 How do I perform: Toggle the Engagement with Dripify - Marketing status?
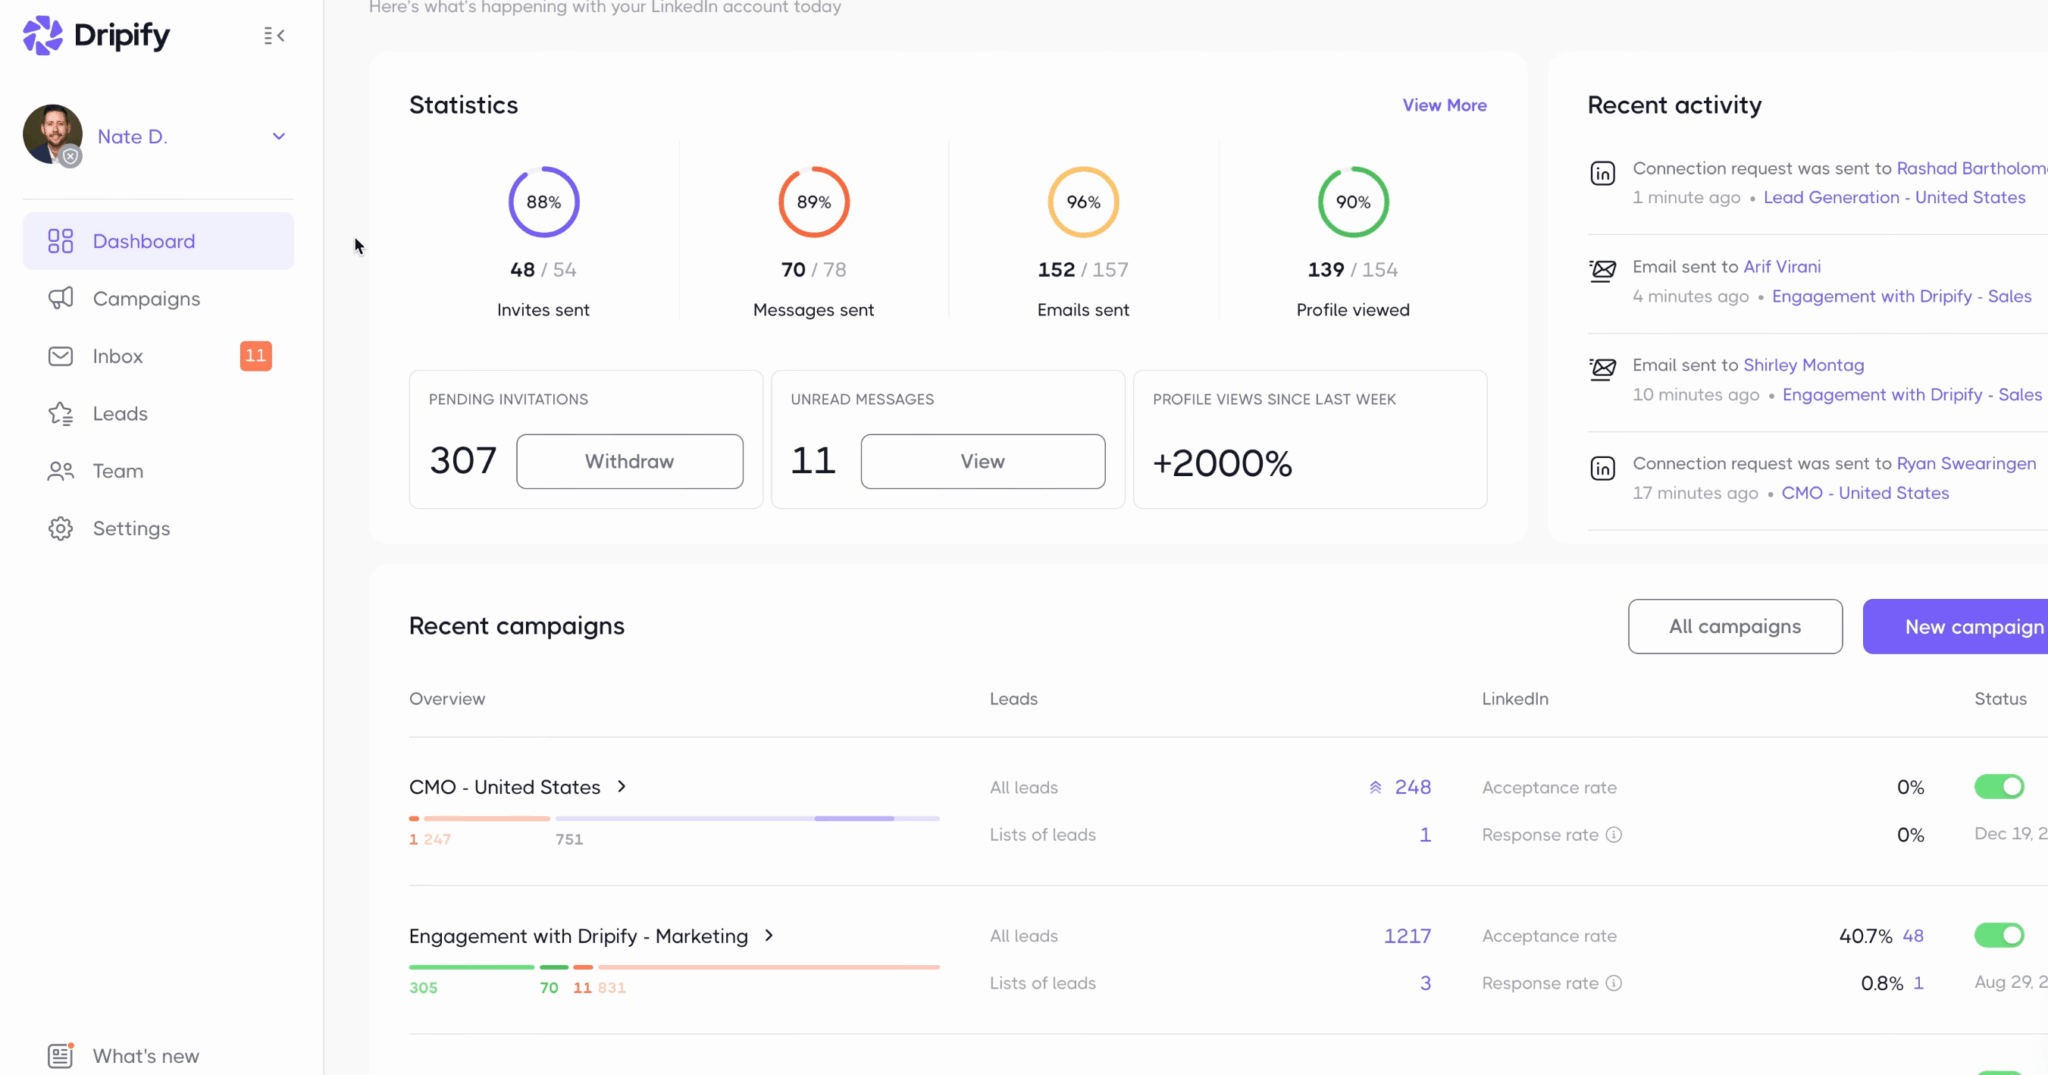[1999, 935]
